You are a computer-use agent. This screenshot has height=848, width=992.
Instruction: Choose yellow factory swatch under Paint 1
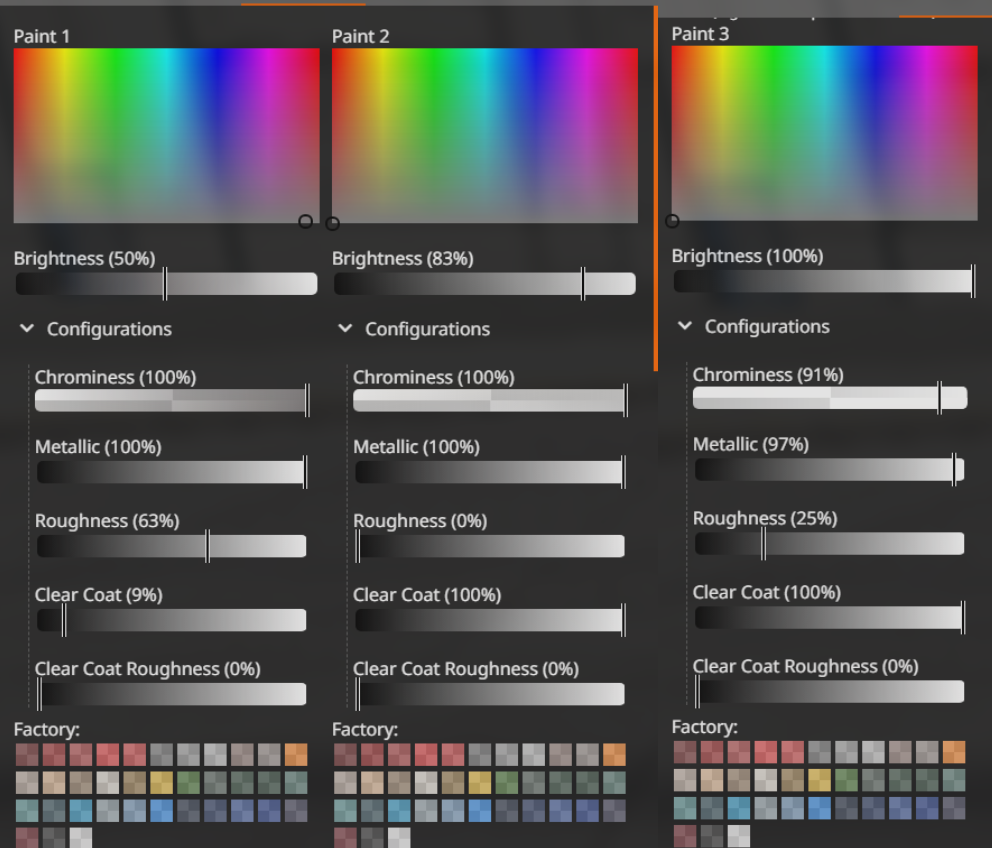click(x=161, y=783)
